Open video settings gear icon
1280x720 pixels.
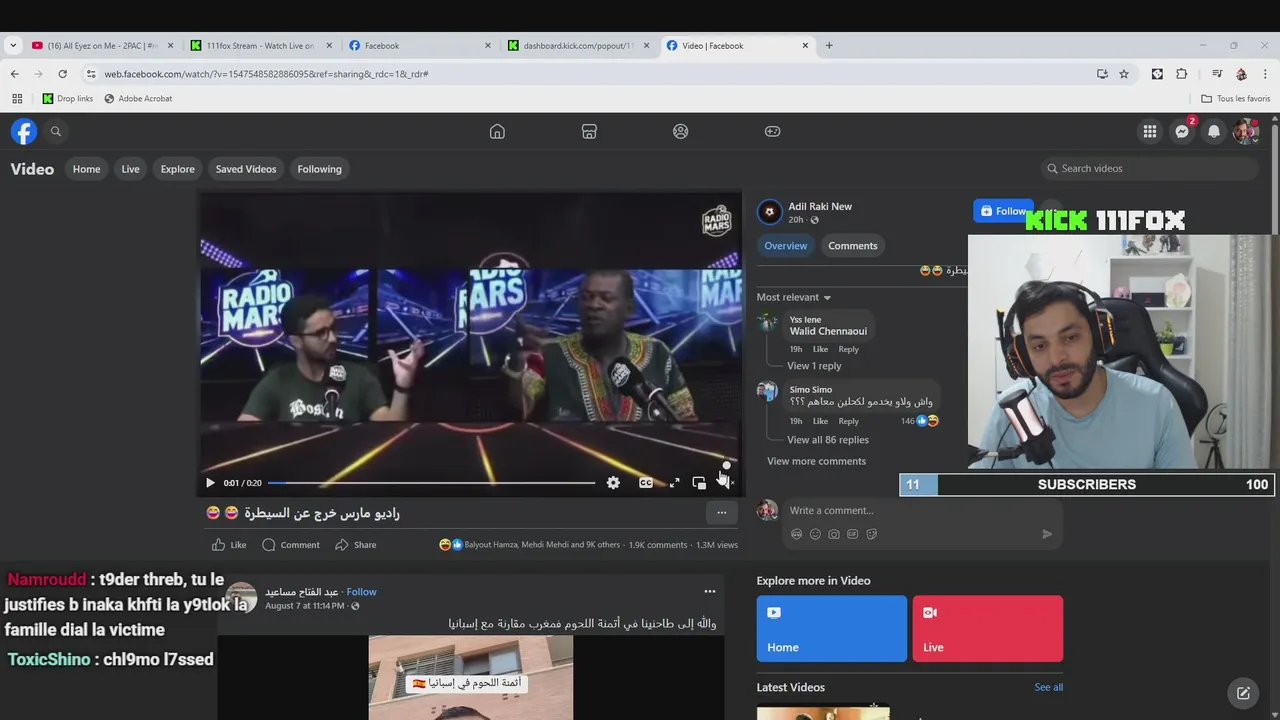[x=613, y=483]
